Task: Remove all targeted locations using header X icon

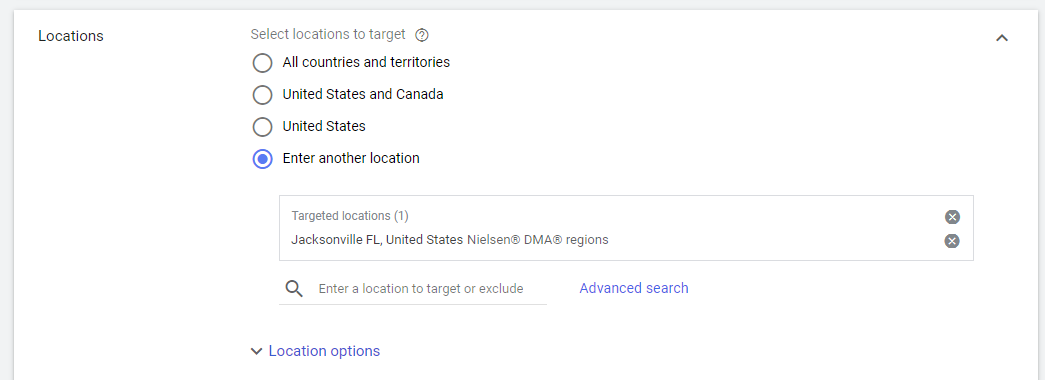Action: (952, 217)
